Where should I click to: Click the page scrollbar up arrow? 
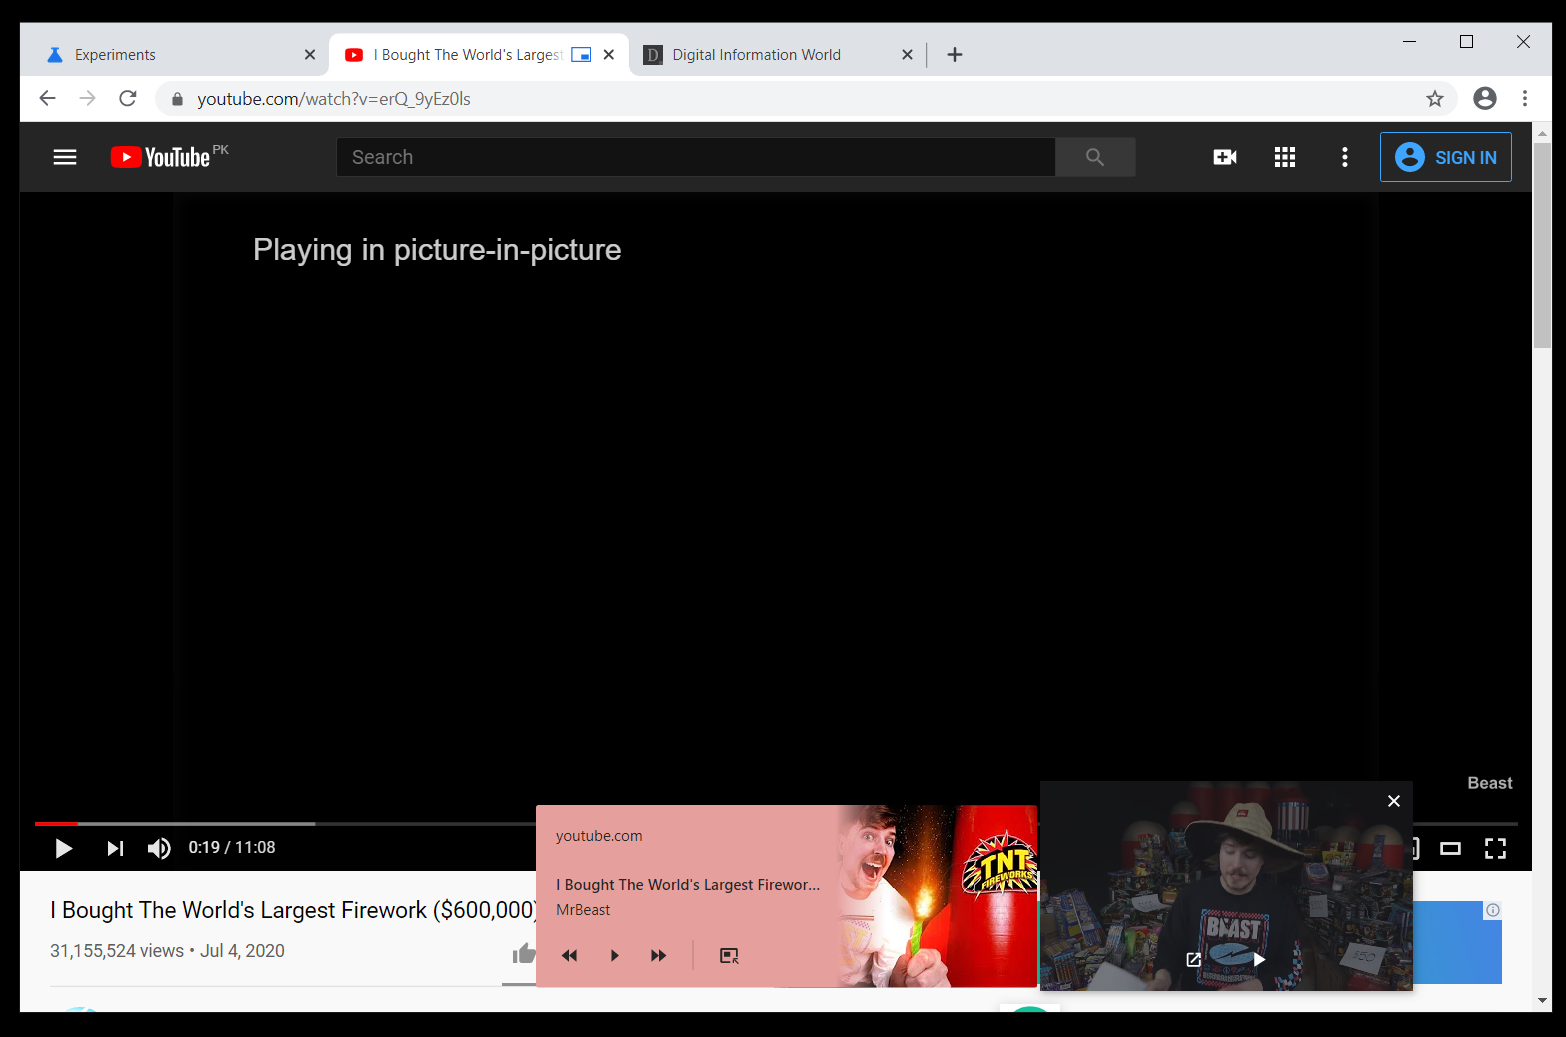1542,133
